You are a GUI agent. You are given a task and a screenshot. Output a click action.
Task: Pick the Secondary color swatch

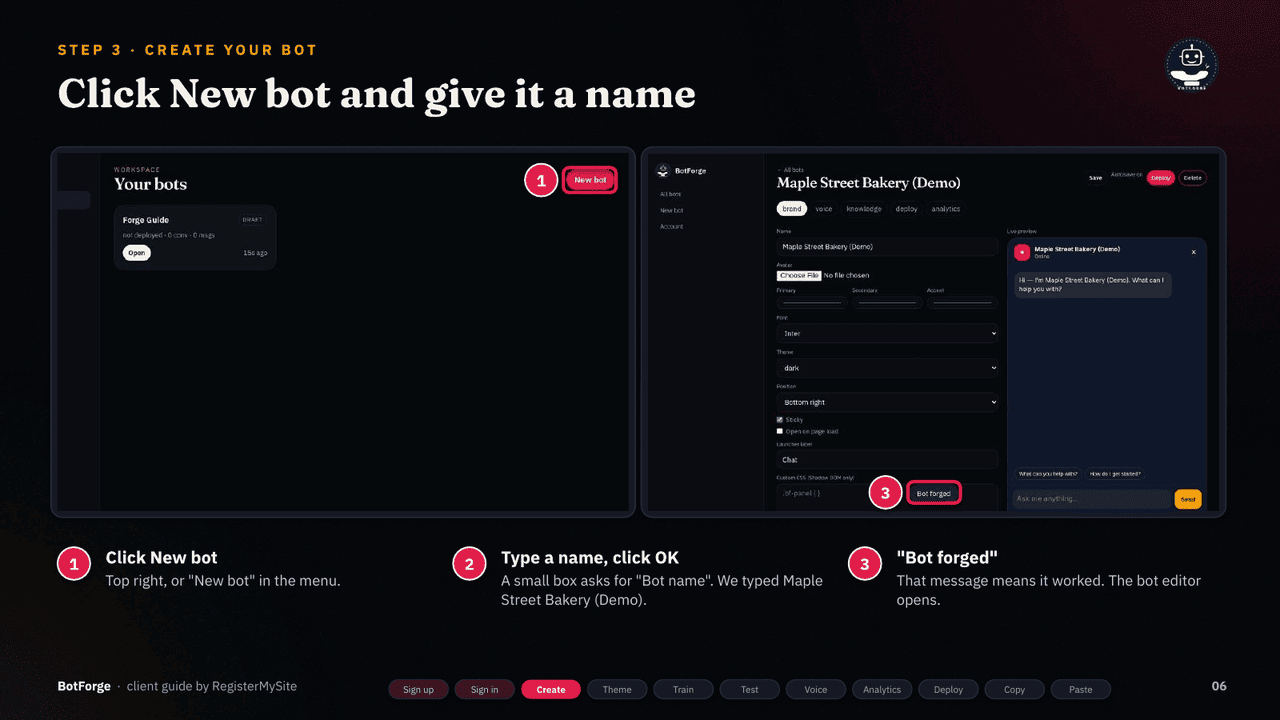click(887, 301)
